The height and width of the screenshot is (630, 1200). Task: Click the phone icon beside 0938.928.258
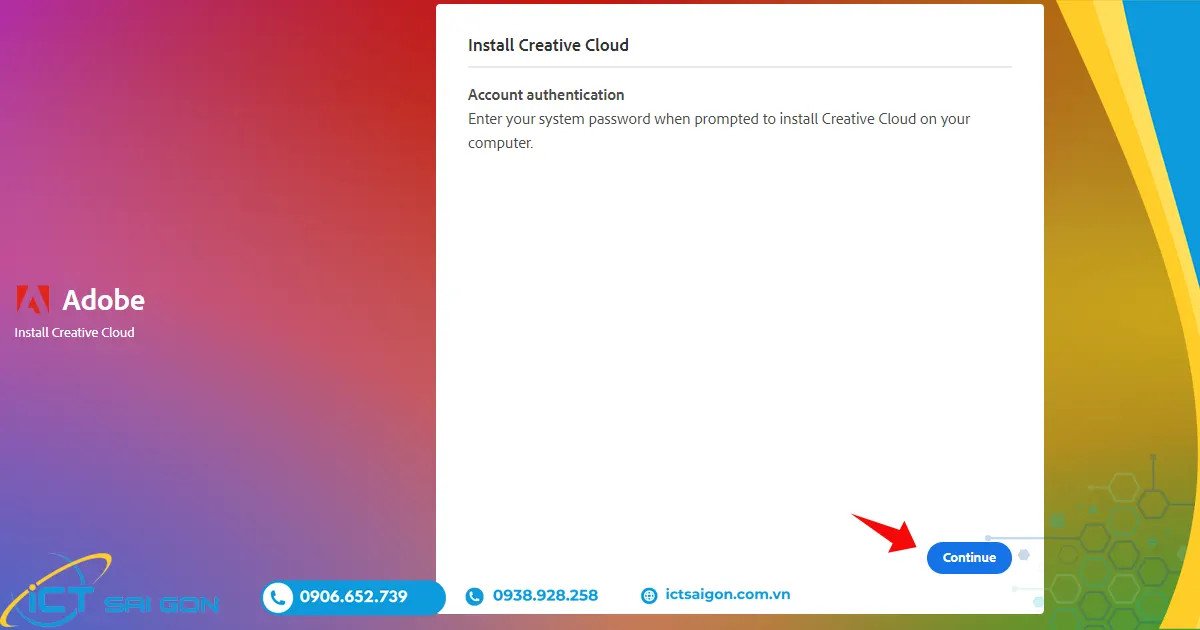point(475,596)
